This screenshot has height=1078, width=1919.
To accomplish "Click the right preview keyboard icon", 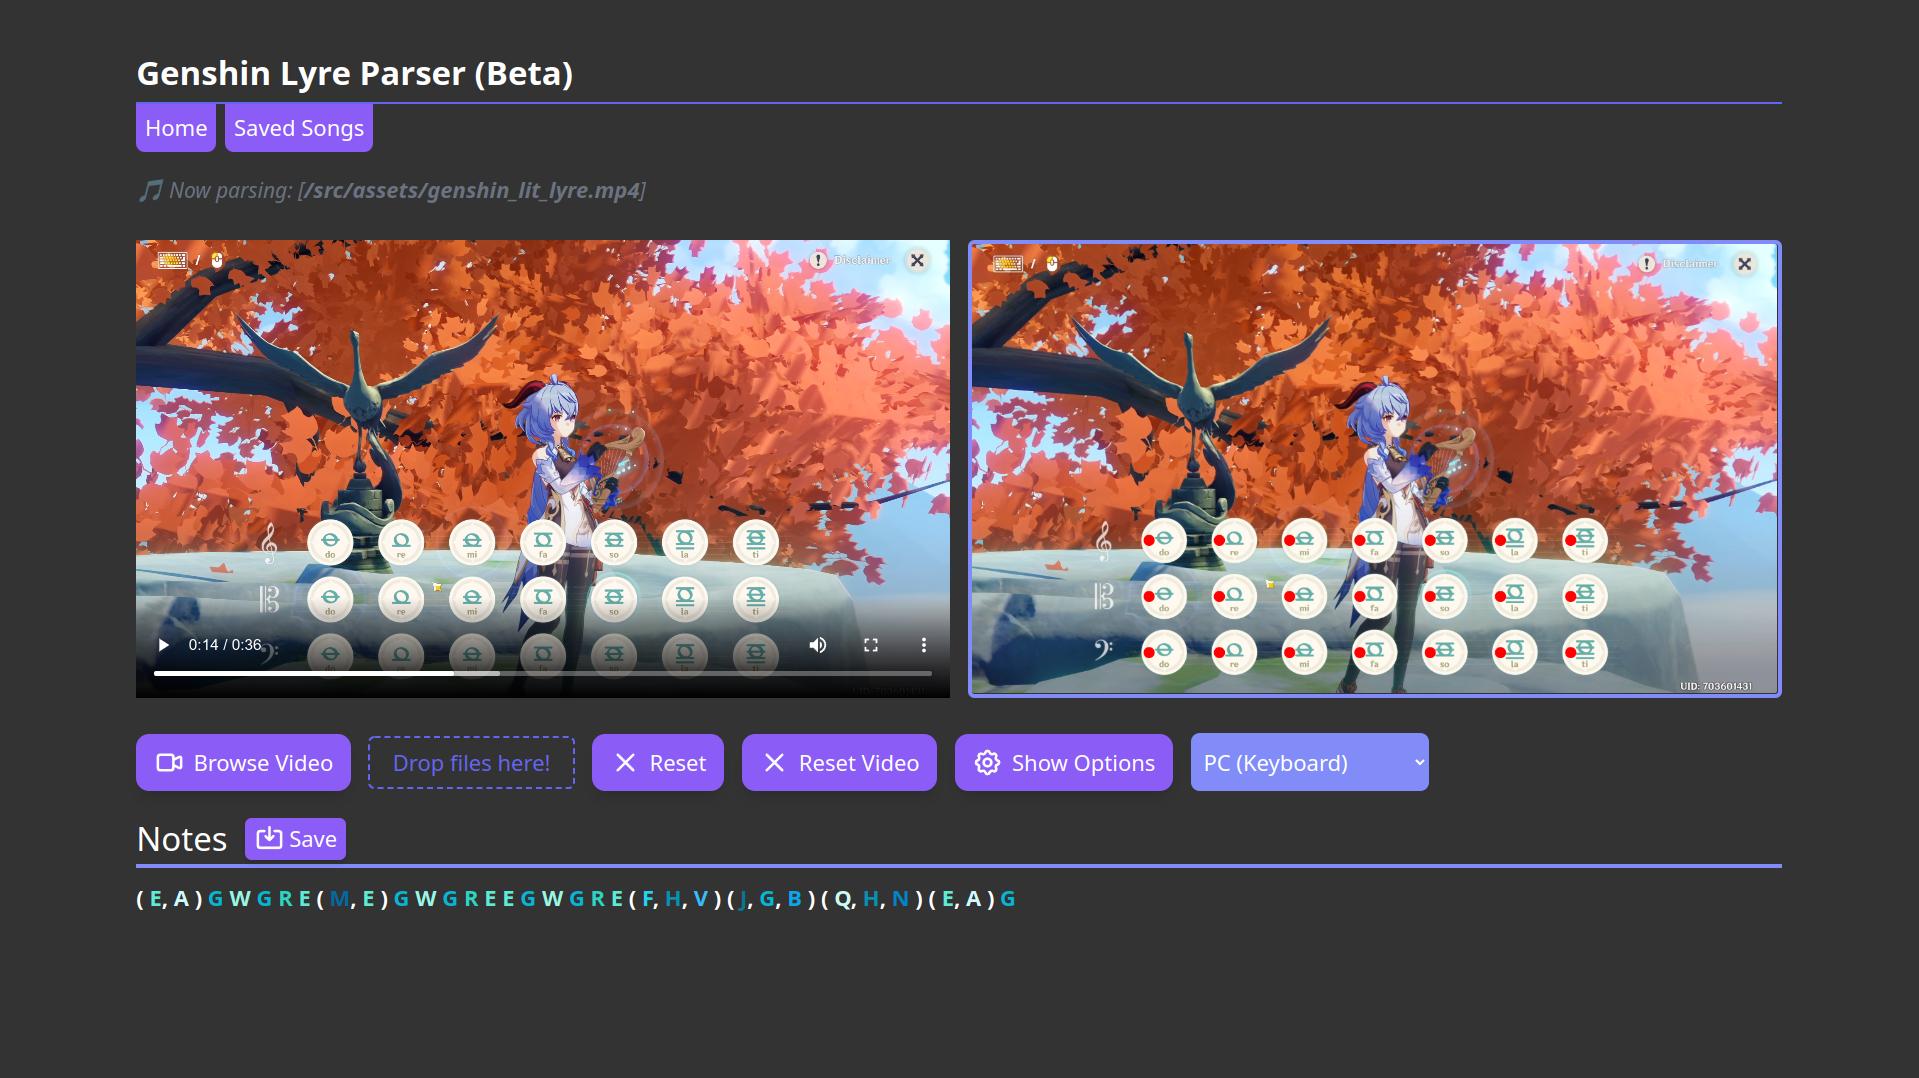I will coord(1007,264).
